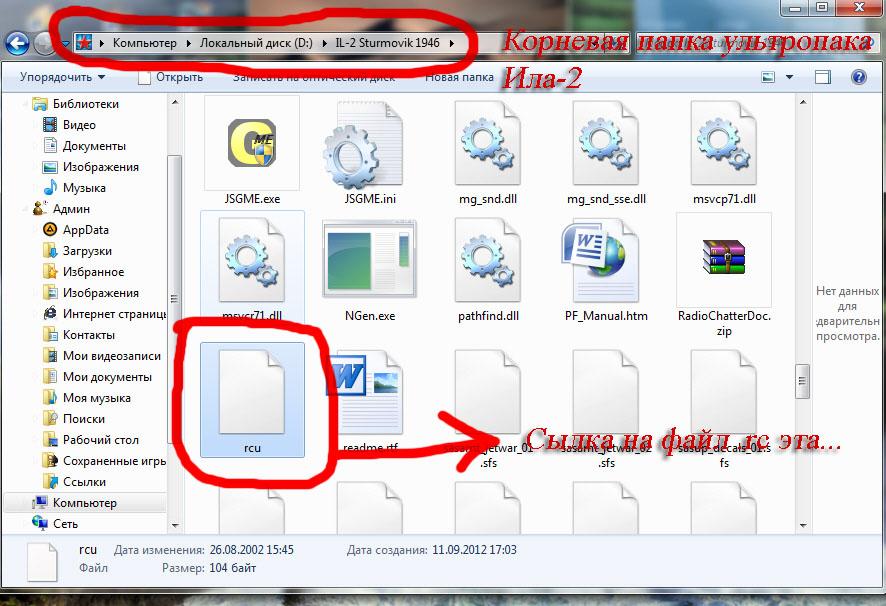Viewport: 886px width, 606px height.
Task: Expand the arrow after Локальный диск (D:)
Action: coord(324,43)
